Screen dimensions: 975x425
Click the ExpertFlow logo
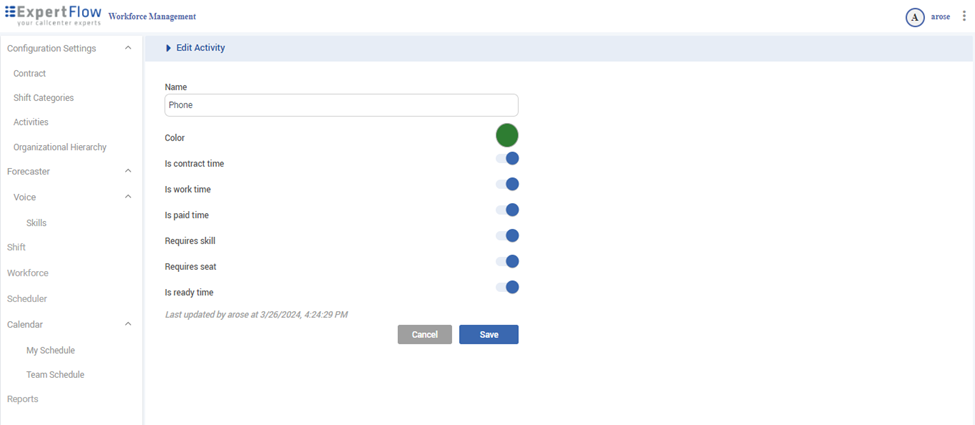coord(53,15)
